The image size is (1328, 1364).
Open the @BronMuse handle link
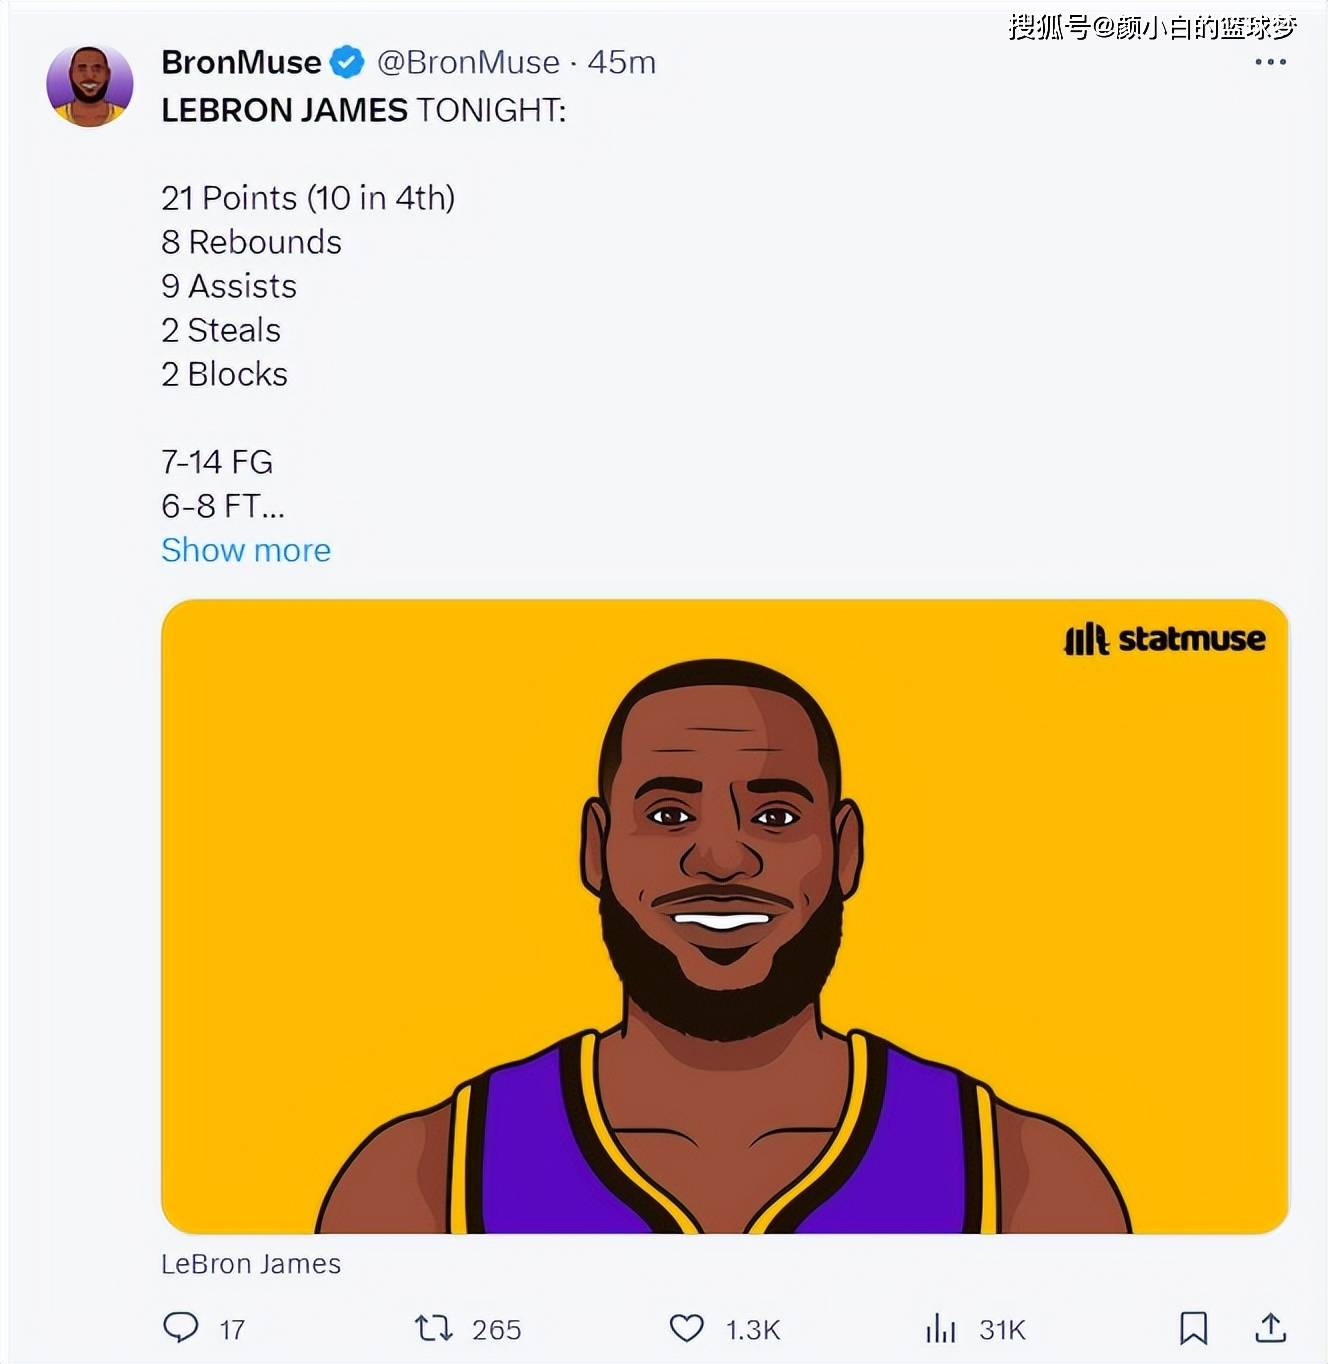[x=468, y=62]
